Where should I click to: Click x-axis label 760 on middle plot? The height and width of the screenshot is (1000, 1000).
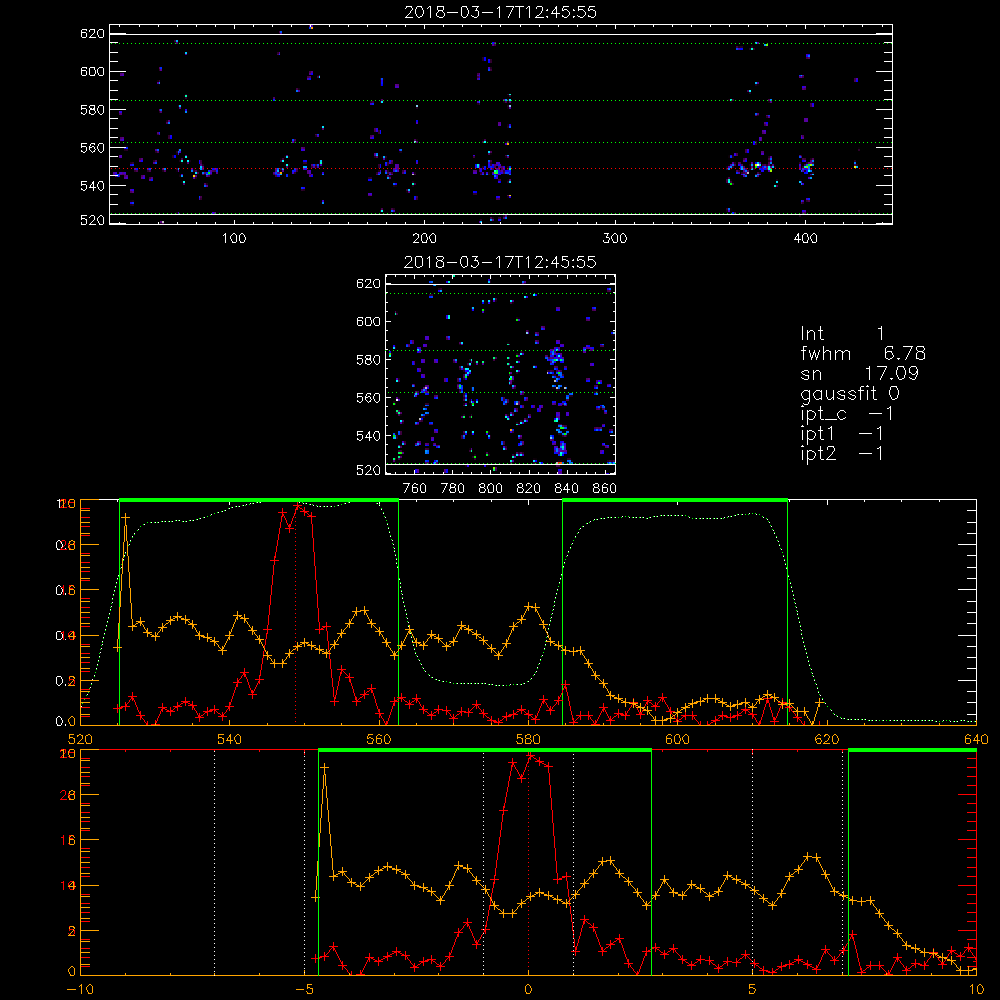click(415, 489)
